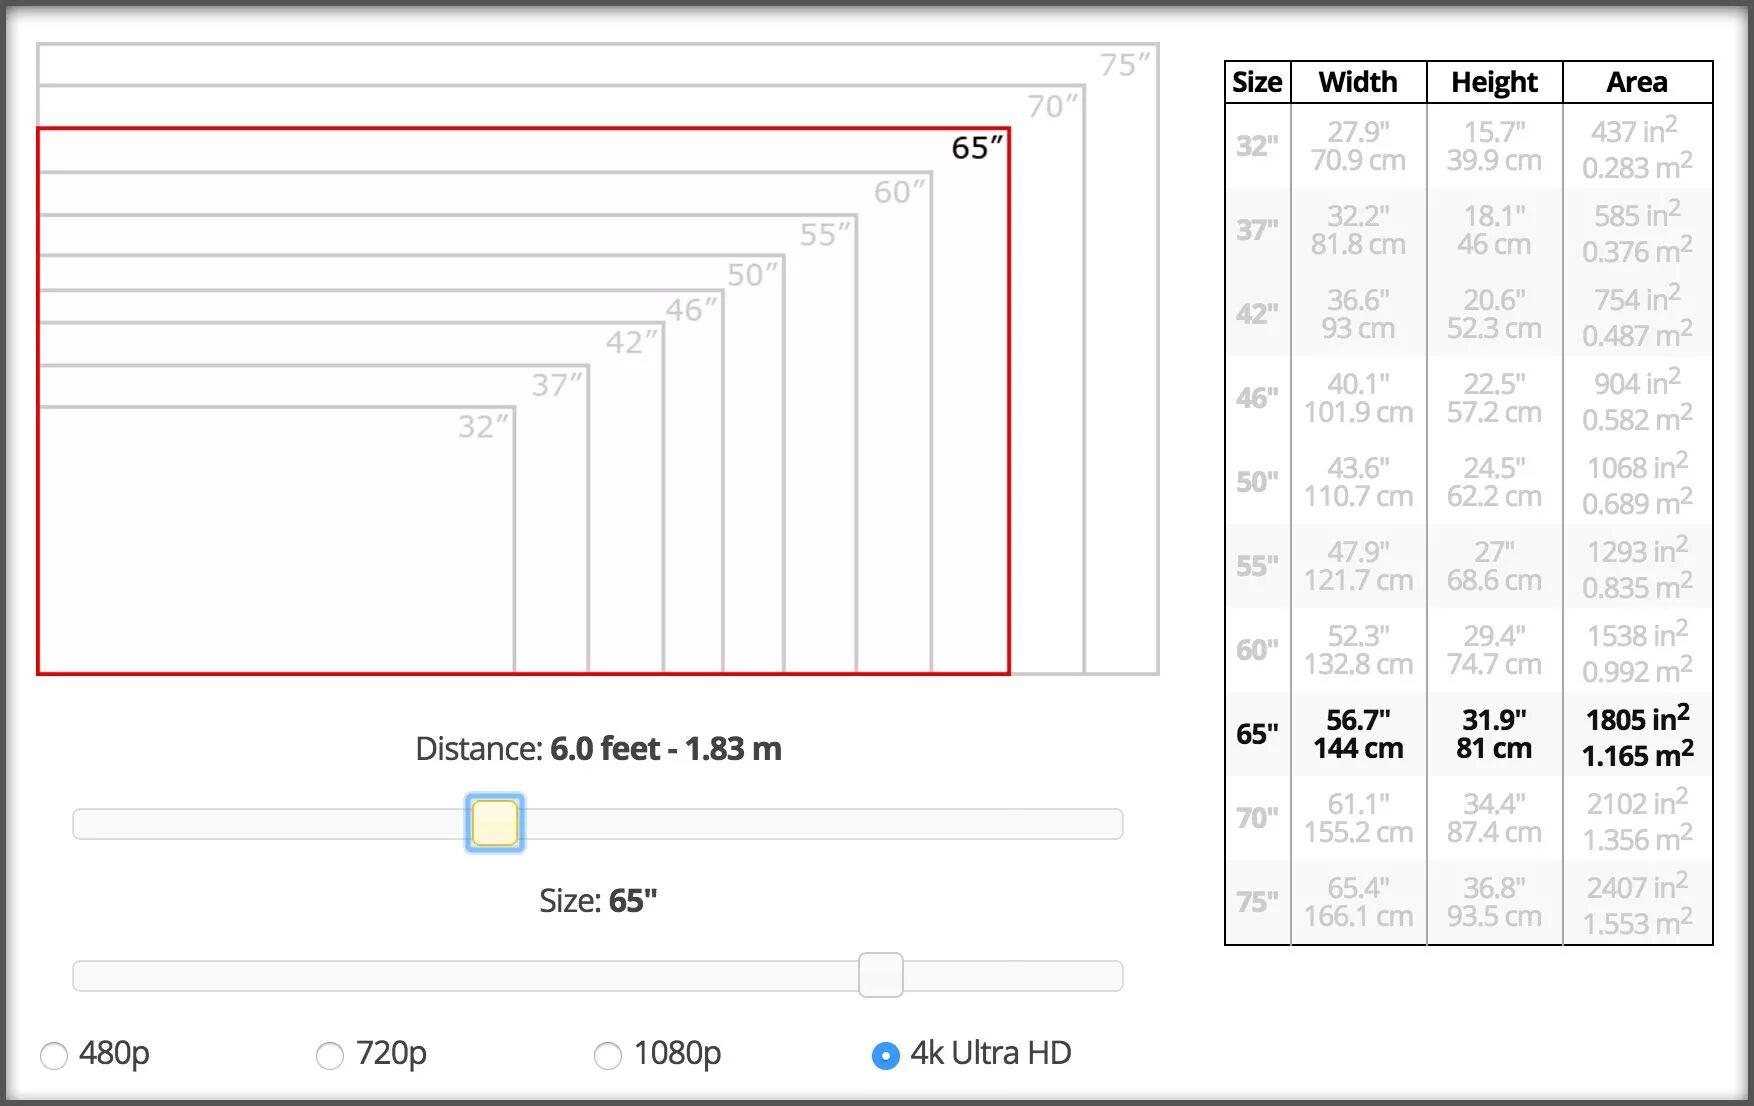Viewport: 1754px width, 1106px height.
Task: Click the 75″ label in the diagram
Action: pos(1125,65)
